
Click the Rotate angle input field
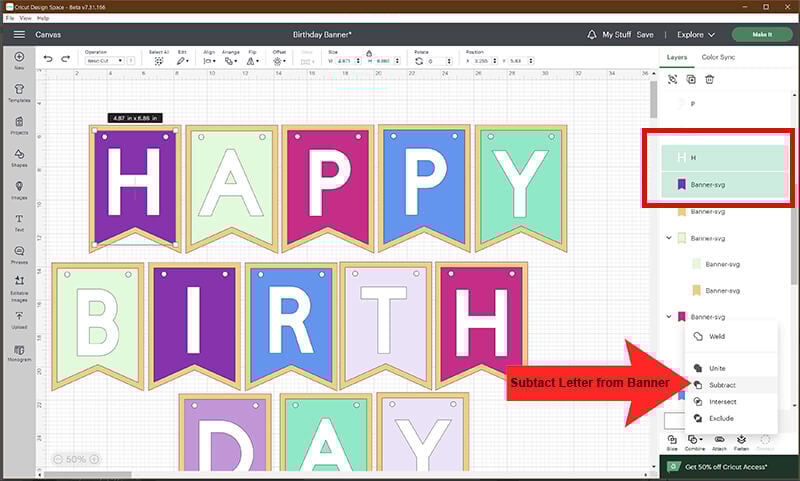tap(439, 61)
